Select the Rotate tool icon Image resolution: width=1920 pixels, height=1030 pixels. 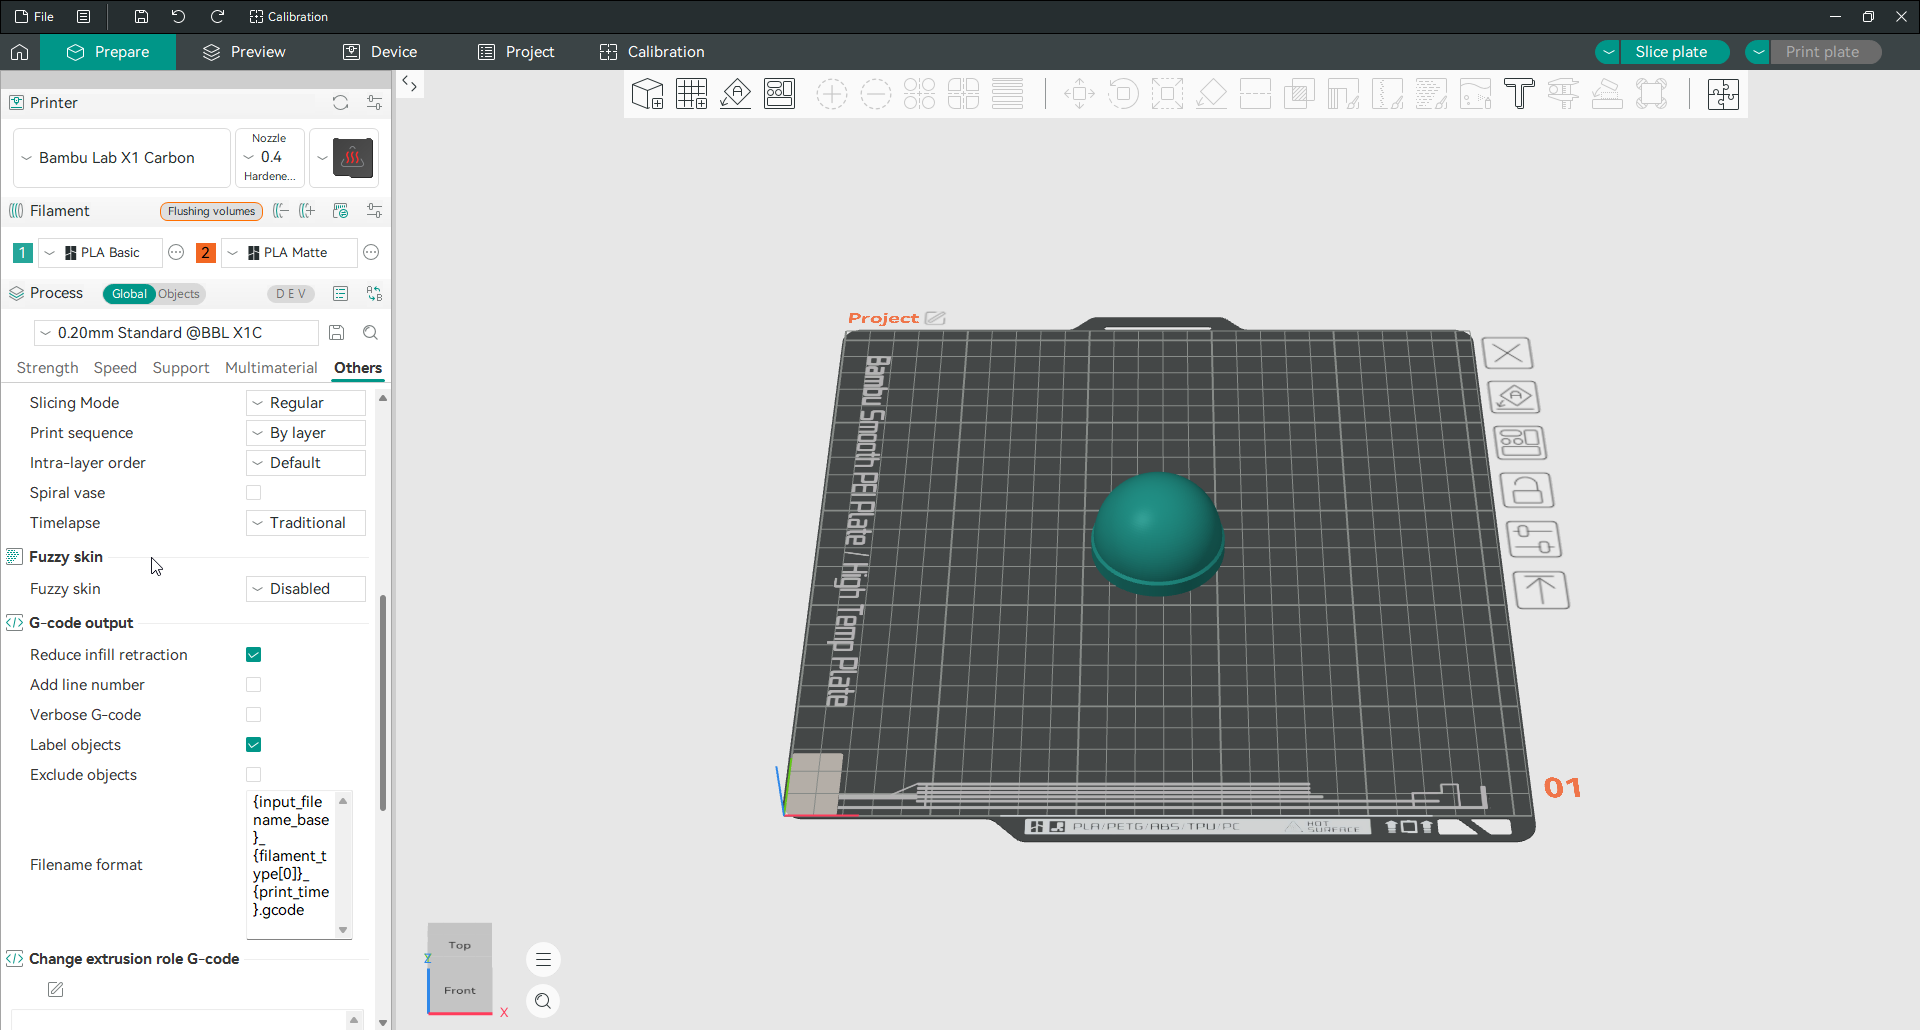pos(1123,94)
